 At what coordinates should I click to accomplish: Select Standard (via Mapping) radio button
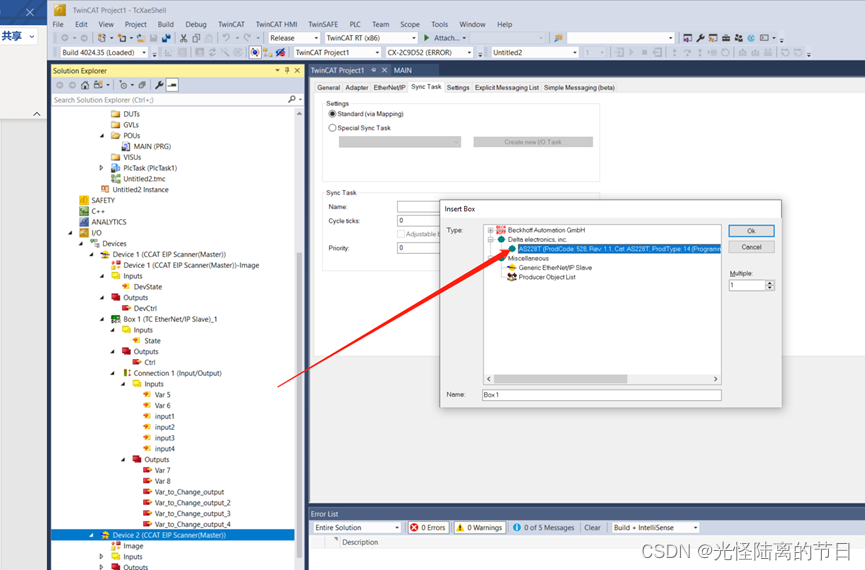pyautogui.click(x=332, y=114)
